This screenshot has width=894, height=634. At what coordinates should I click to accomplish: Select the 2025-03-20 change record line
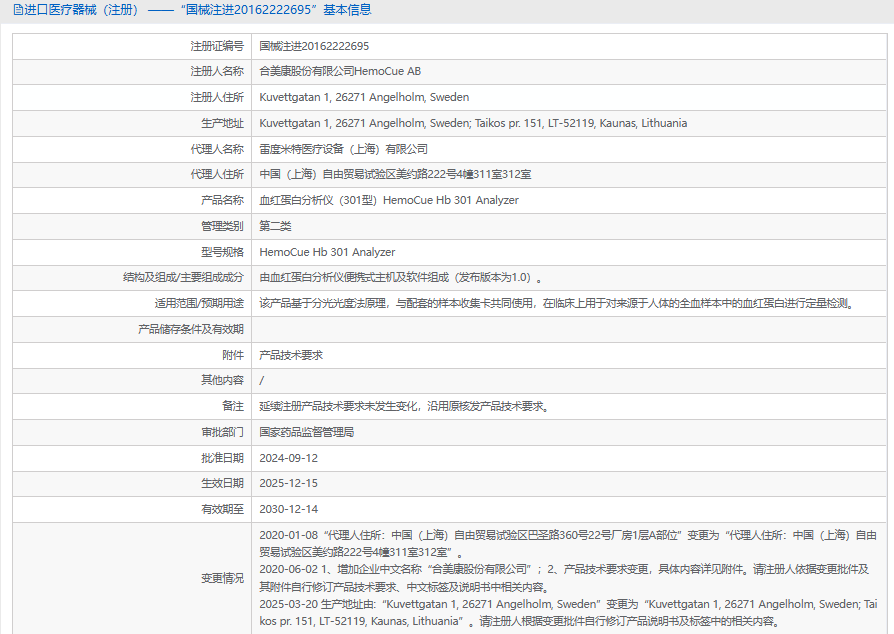pos(568,613)
